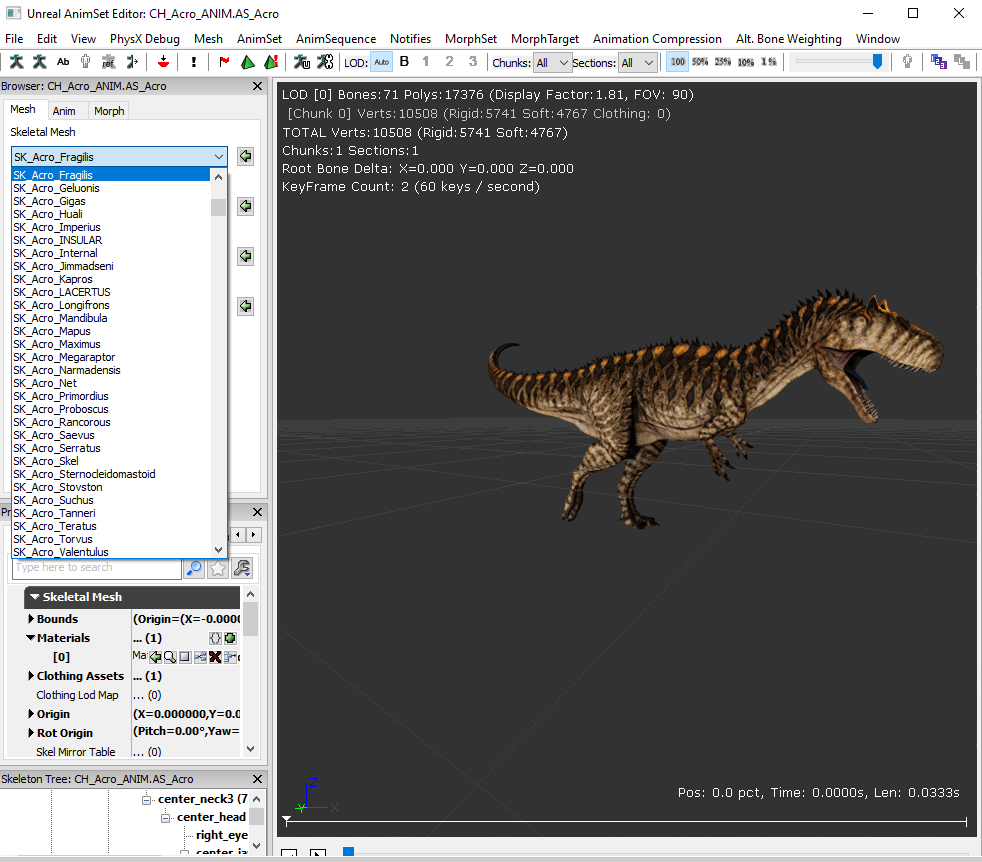
Task: Select SK_Acro_Megaraptor from the mesh list
Action: click(64, 357)
